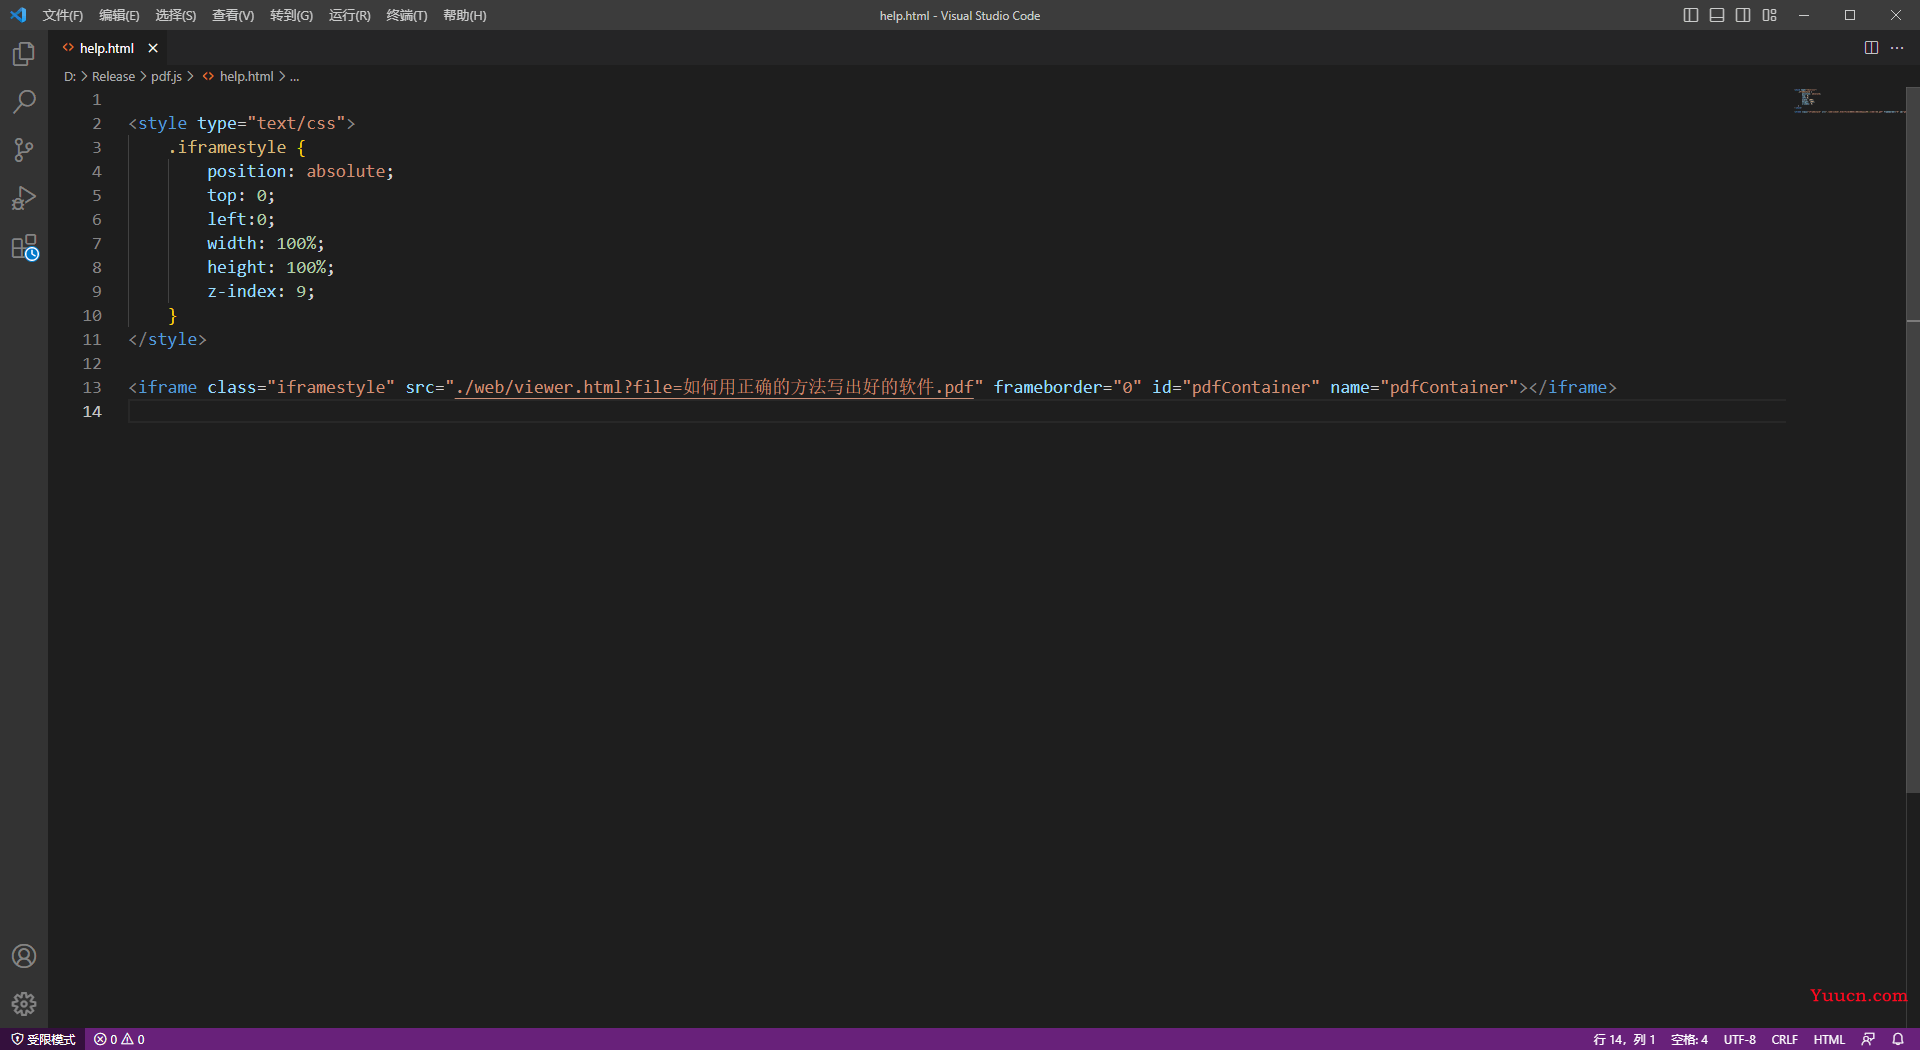
Task: Split the editor to the right
Action: click(x=1871, y=48)
